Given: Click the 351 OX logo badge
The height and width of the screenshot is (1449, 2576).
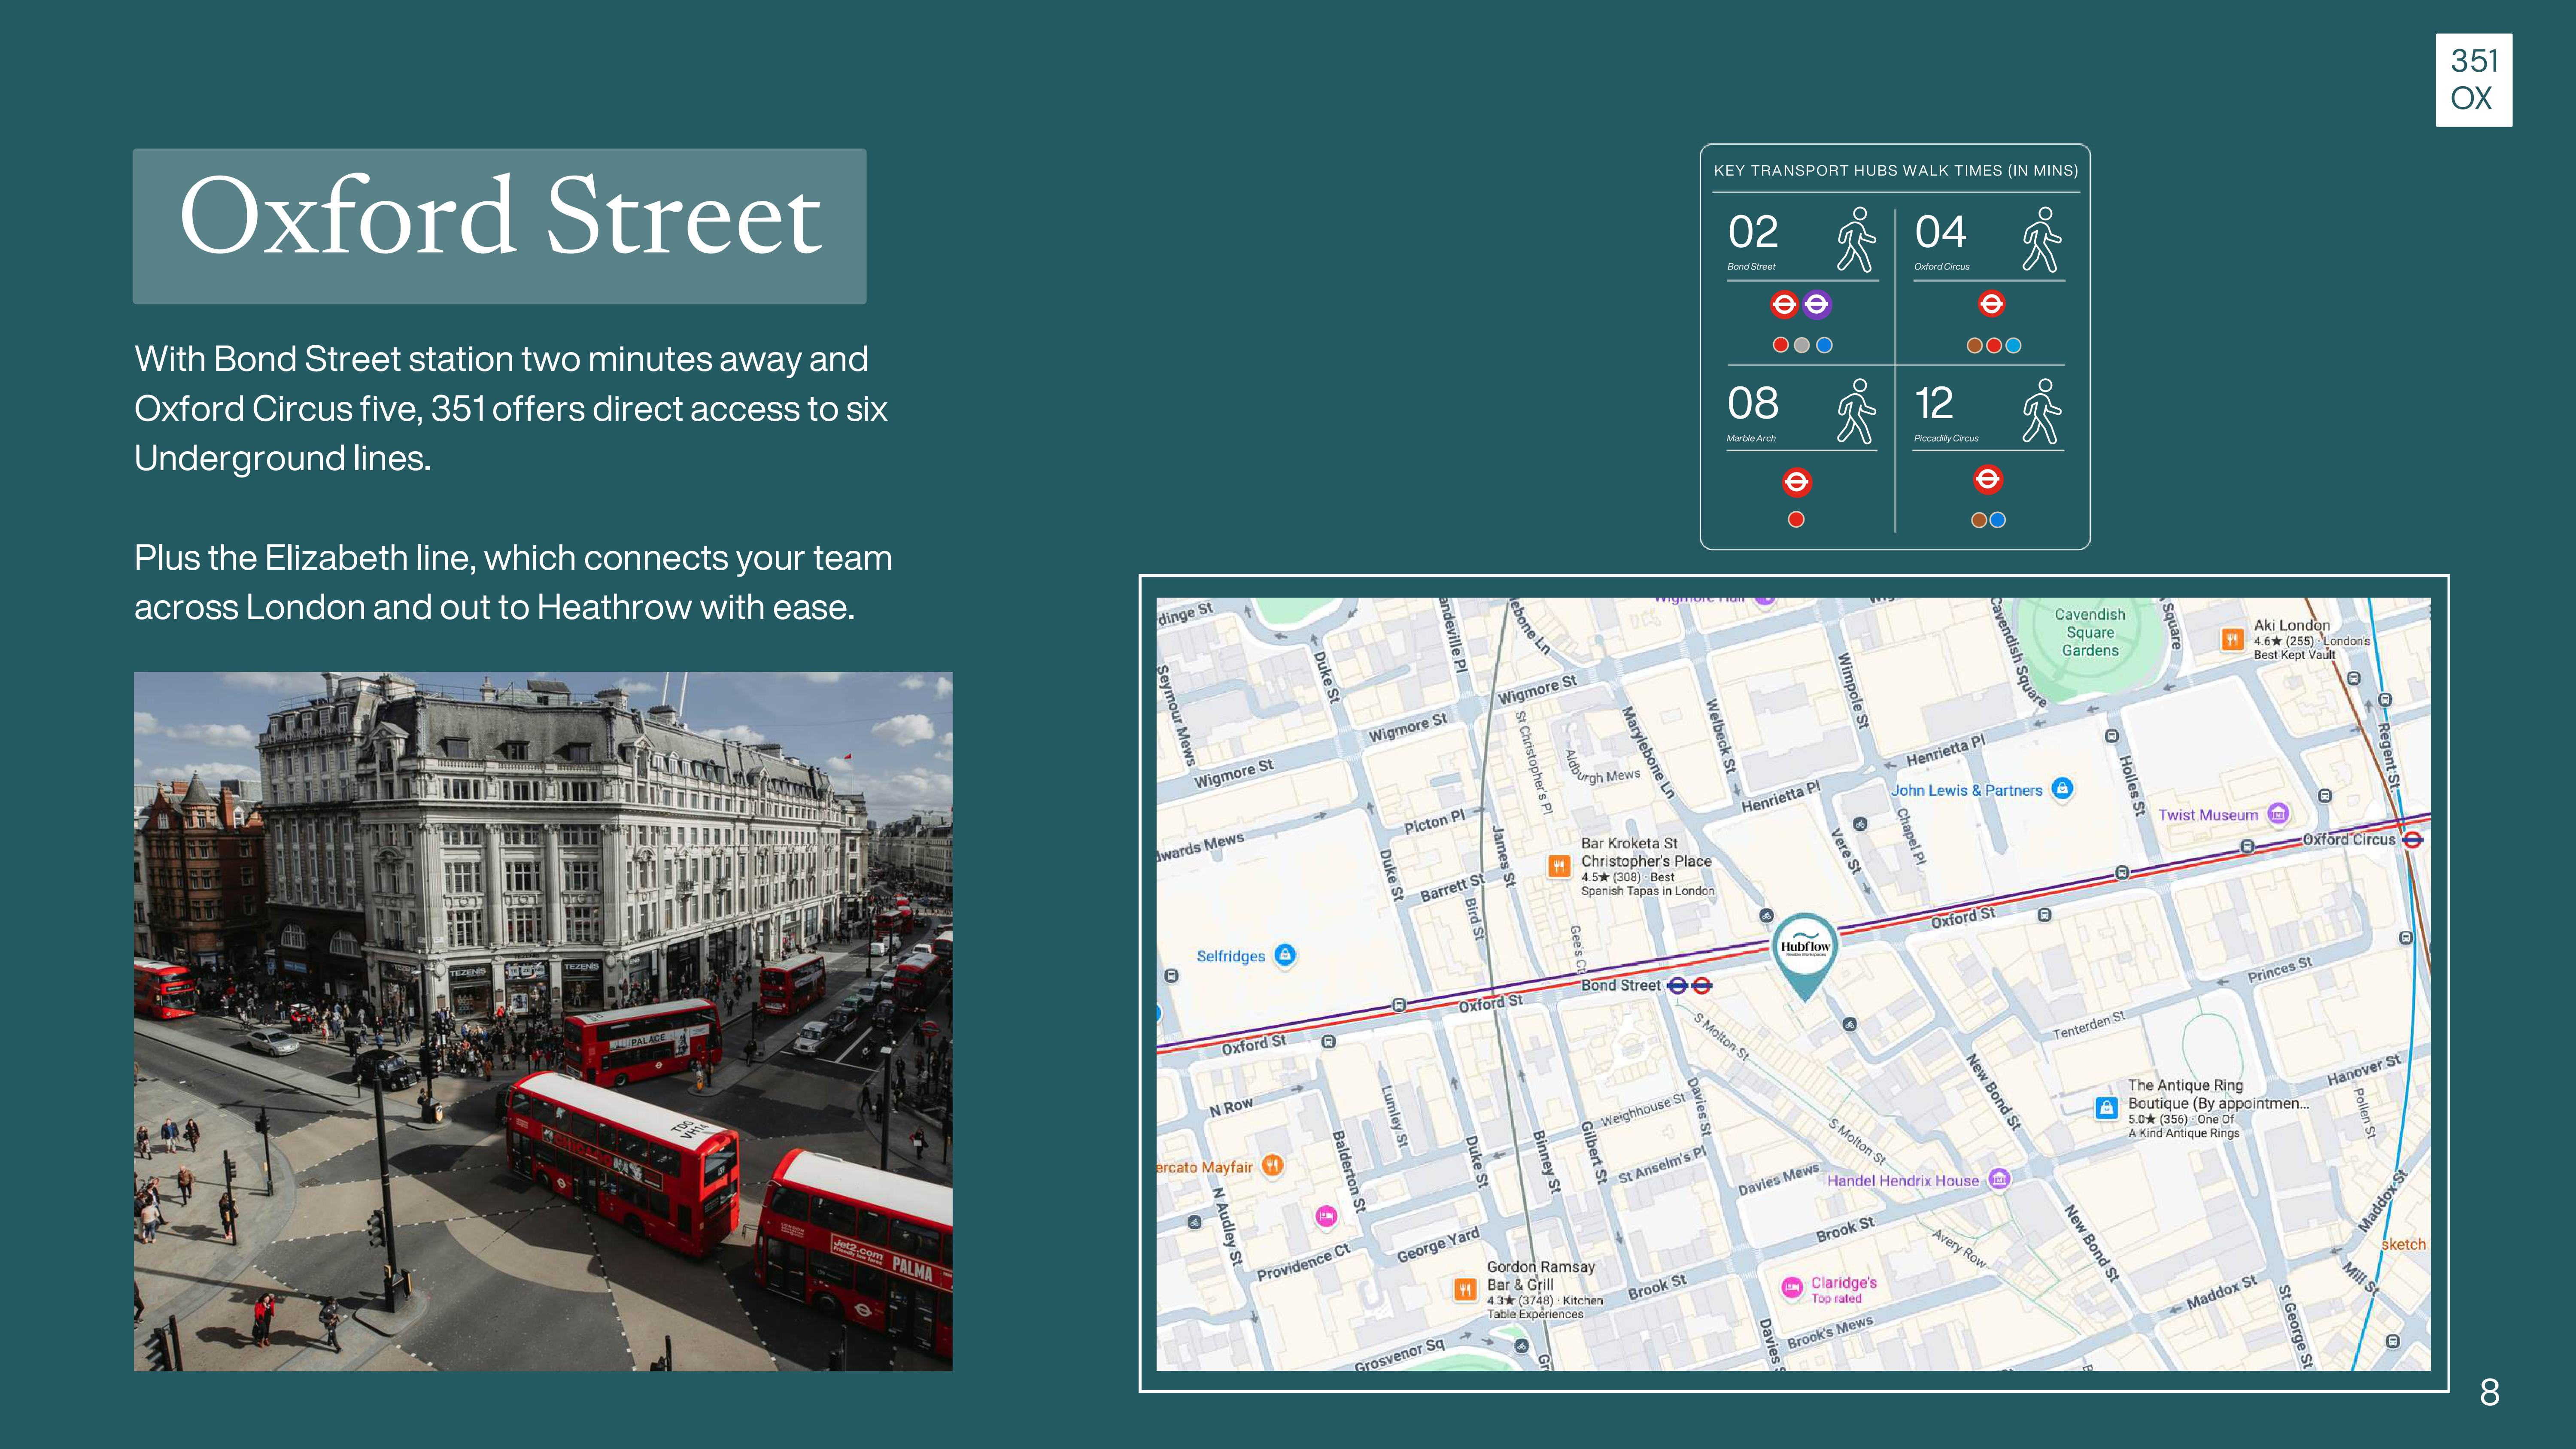Looking at the screenshot, I should click(2473, 80).
